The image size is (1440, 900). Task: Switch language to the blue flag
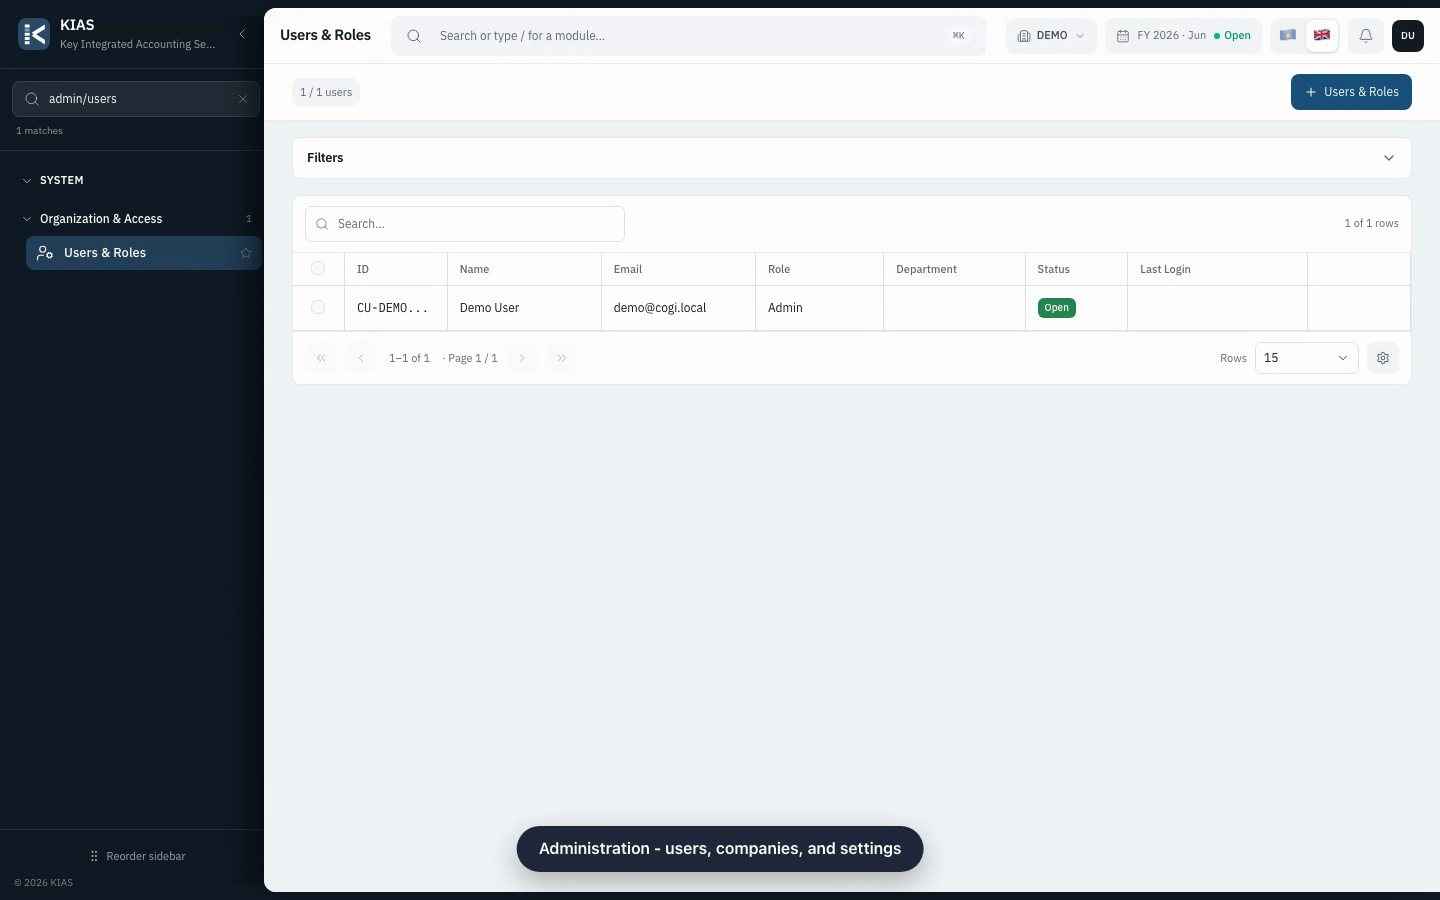[x=1288, y=35]
